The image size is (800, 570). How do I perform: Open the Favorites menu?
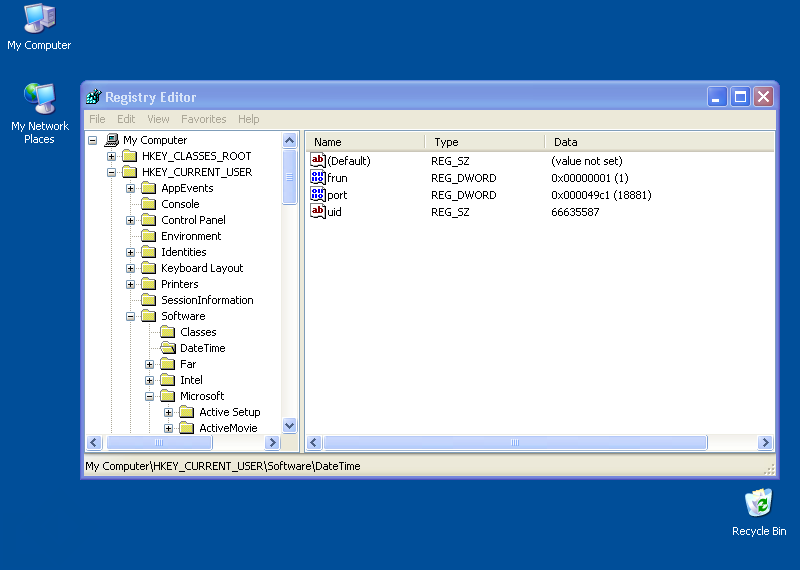point(204,119)
